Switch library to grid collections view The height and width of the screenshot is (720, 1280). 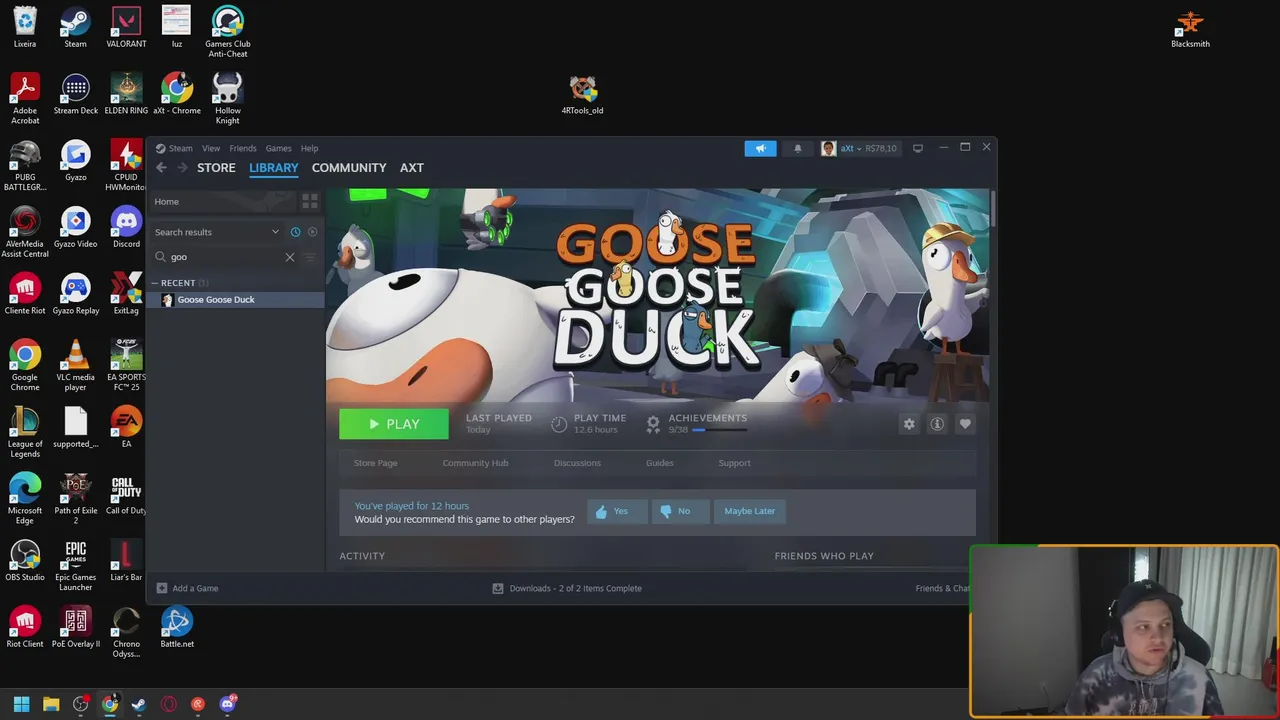tap(309, 201)
